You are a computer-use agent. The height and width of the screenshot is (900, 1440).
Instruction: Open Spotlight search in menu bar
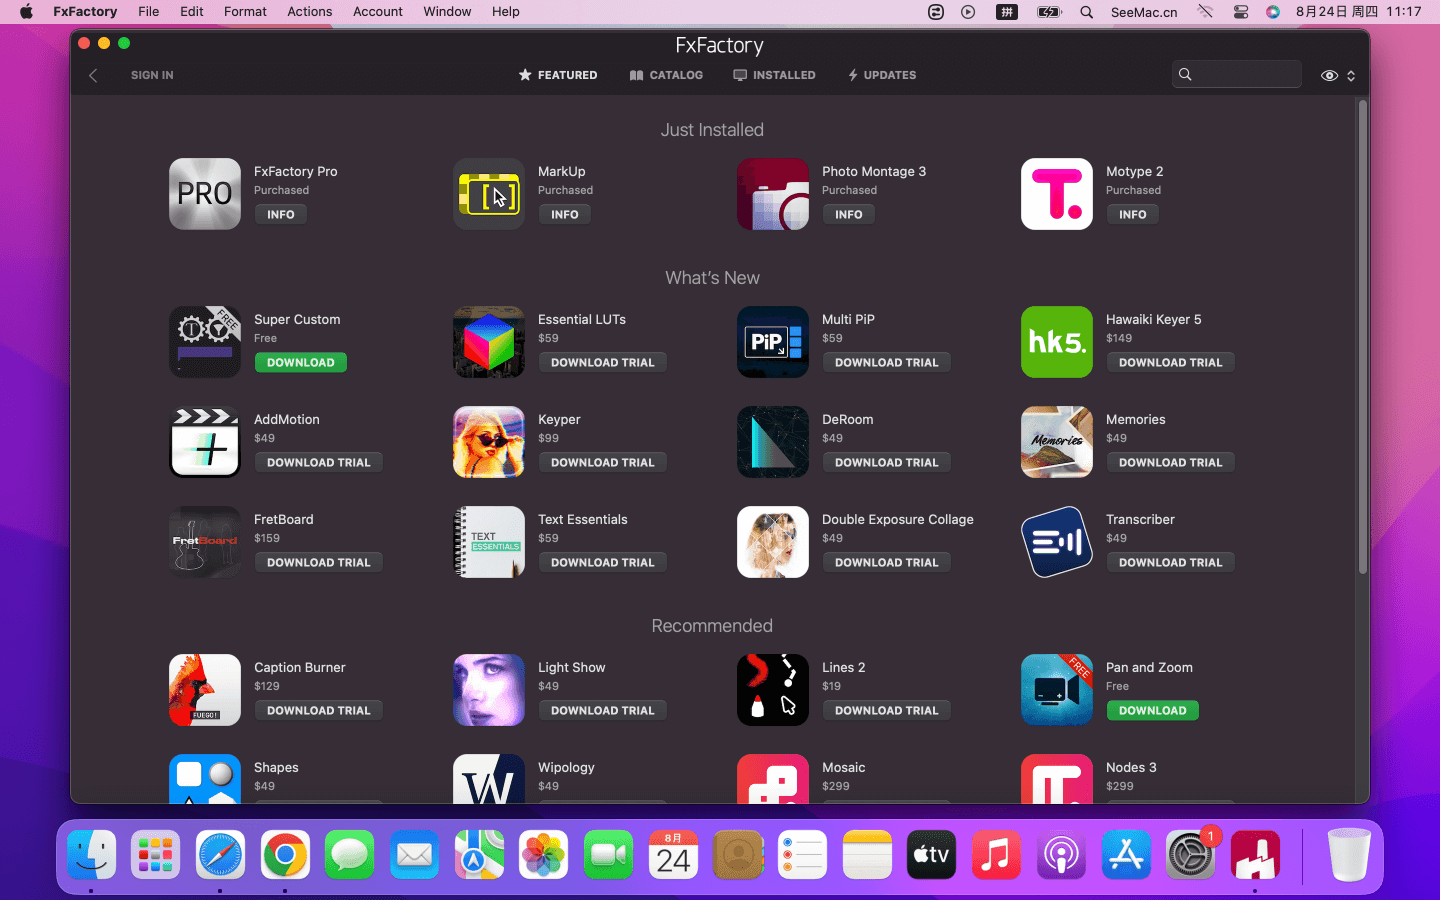pos(1086,12)
